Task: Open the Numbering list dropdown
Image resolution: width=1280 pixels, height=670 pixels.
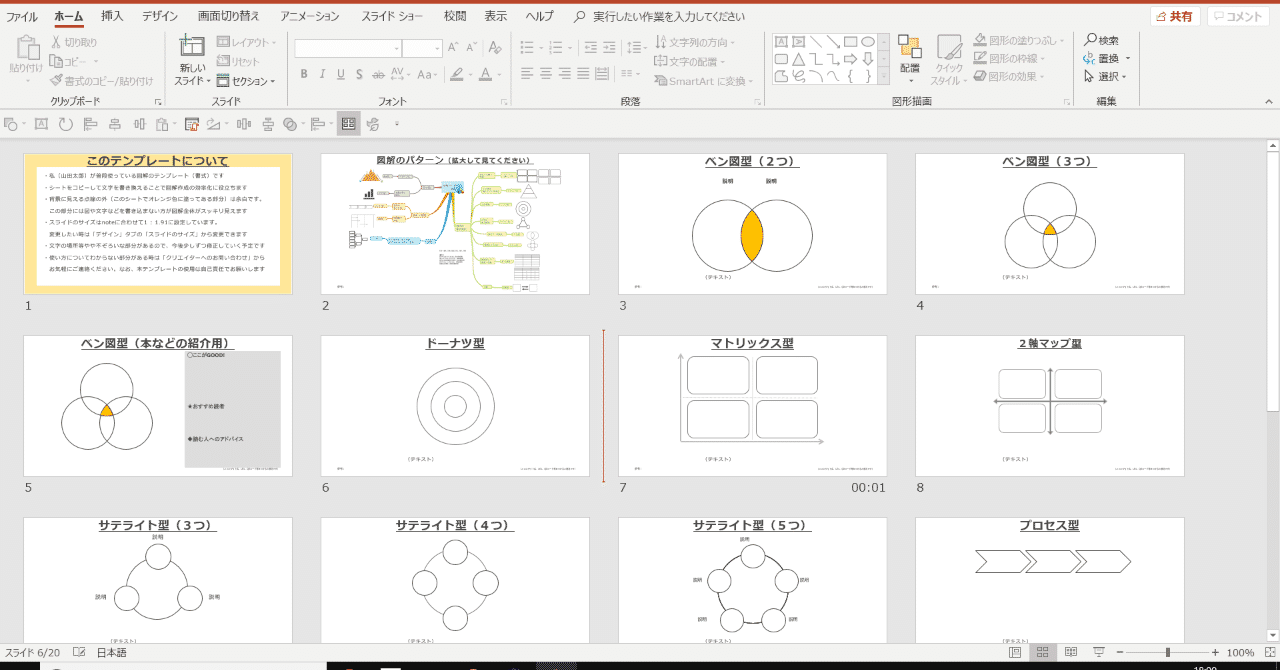Action: tap(572, 47)
